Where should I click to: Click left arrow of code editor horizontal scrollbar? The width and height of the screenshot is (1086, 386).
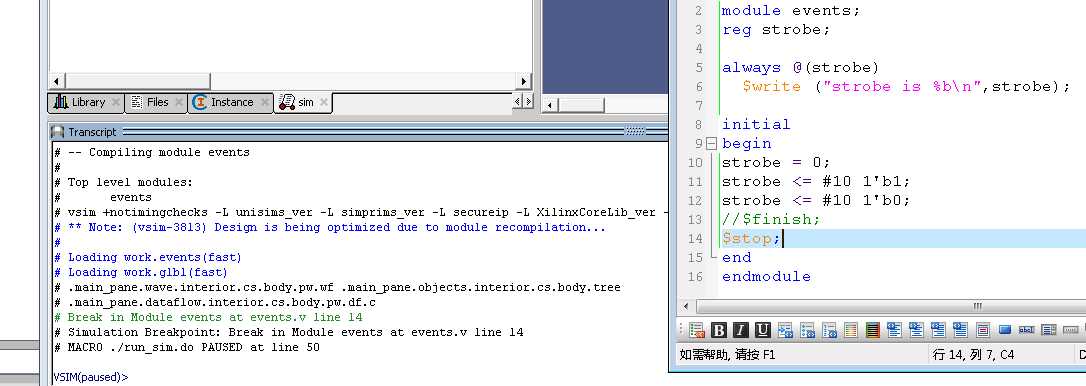[x=686, y=306]
